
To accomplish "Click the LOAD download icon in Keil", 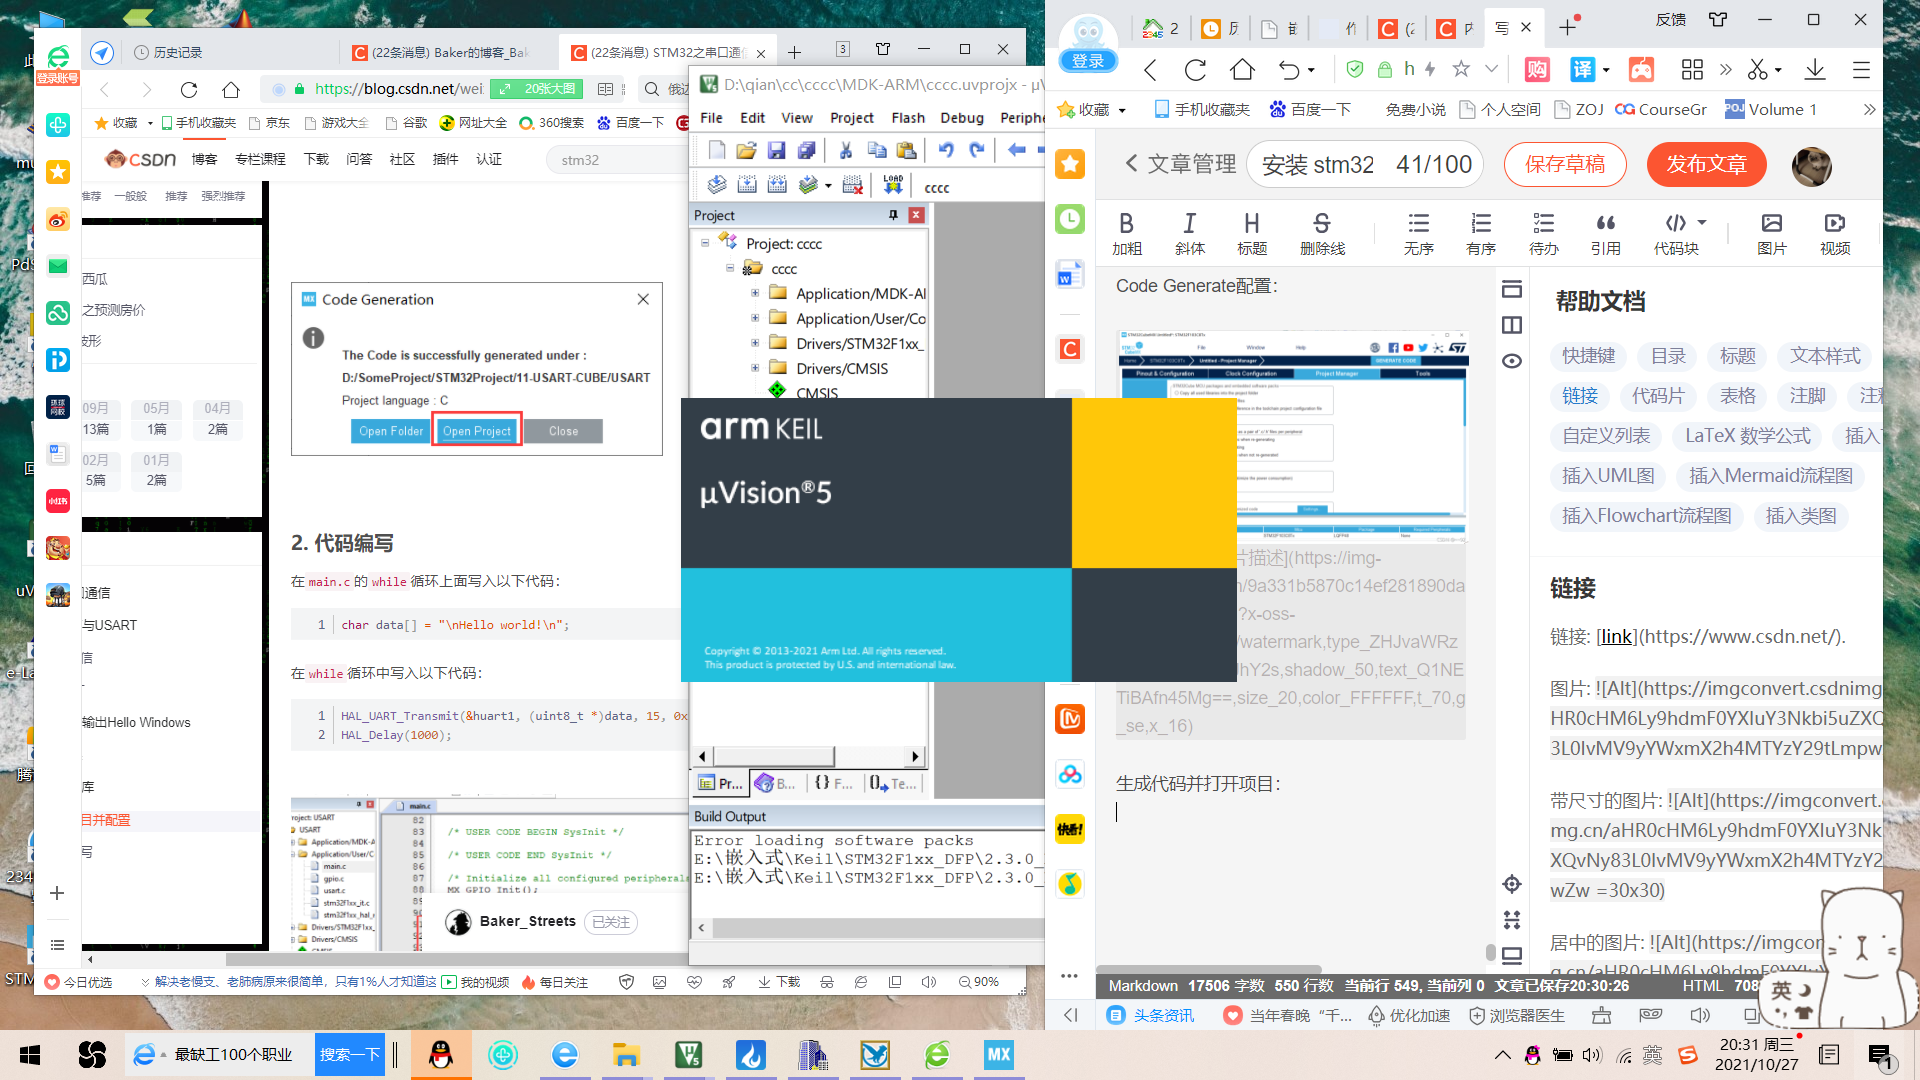I will (893, 185).
